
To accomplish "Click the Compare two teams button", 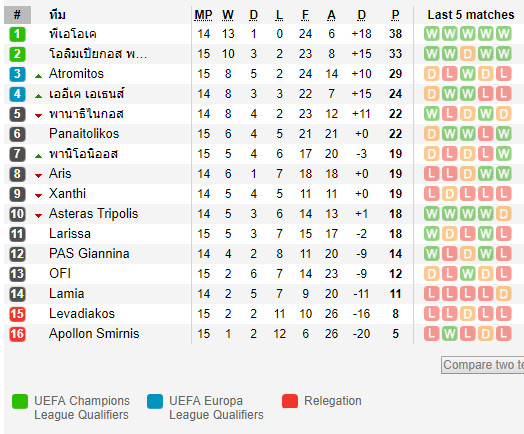I will point(483,365).
